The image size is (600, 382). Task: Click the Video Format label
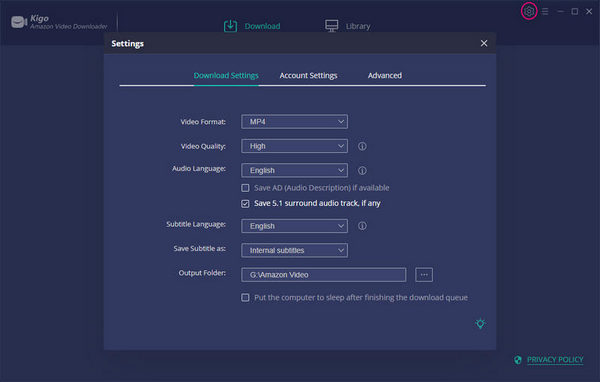tap(203, 122)
